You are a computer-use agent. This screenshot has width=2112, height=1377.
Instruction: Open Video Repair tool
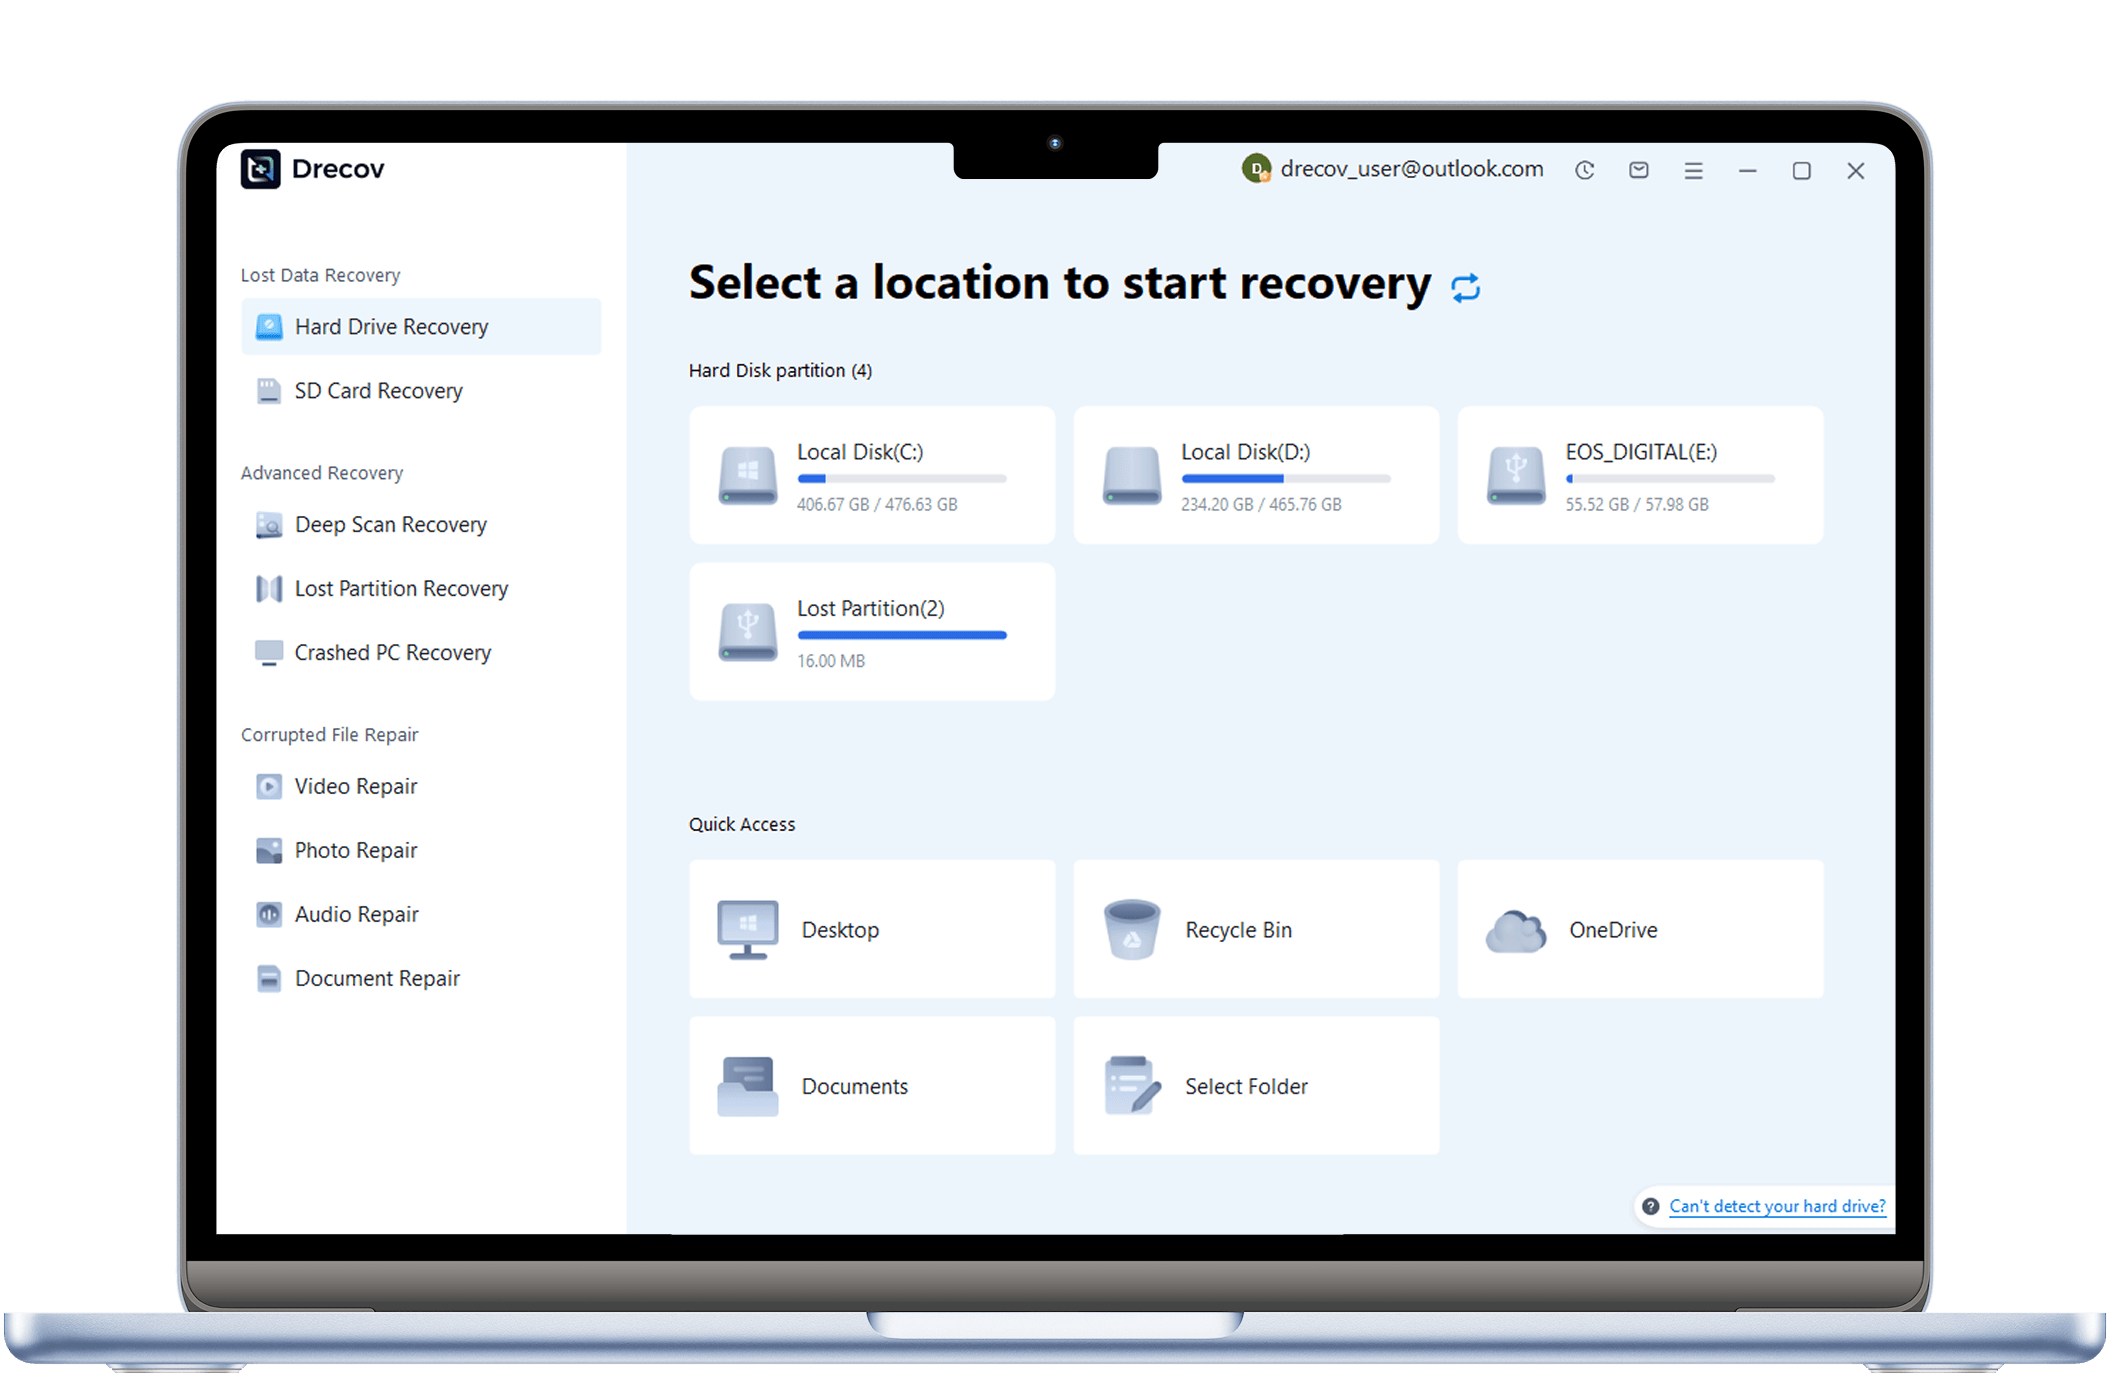[x=355, y=787]
